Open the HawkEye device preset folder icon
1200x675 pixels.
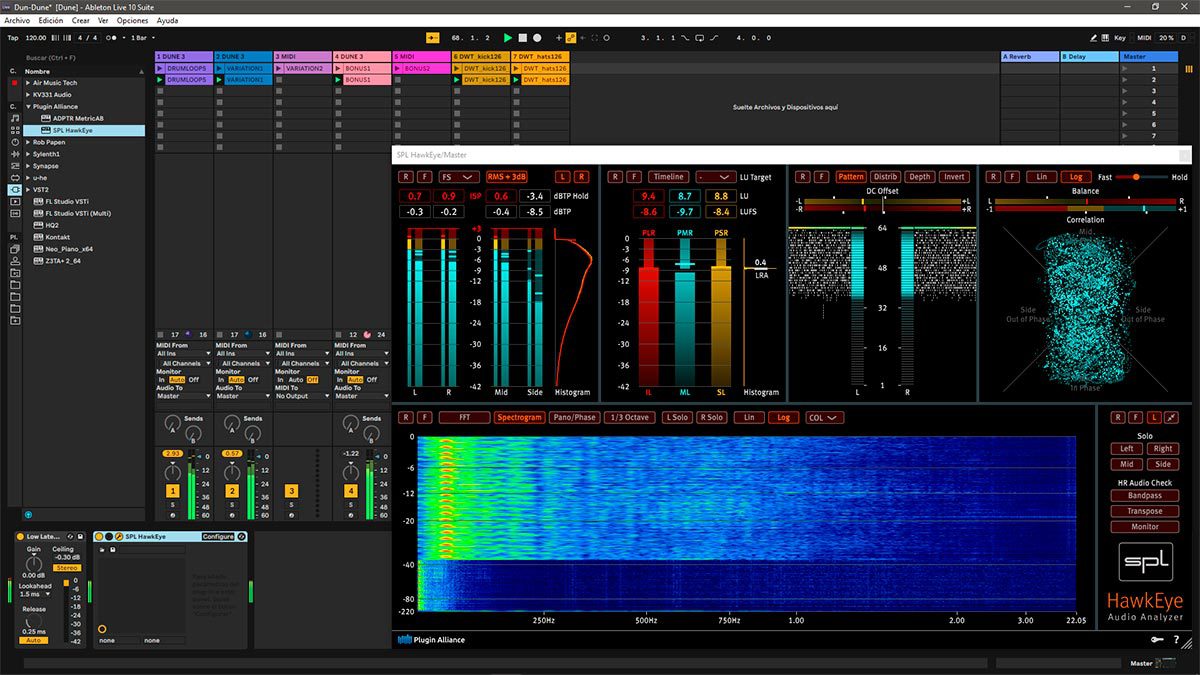[101, 548]
